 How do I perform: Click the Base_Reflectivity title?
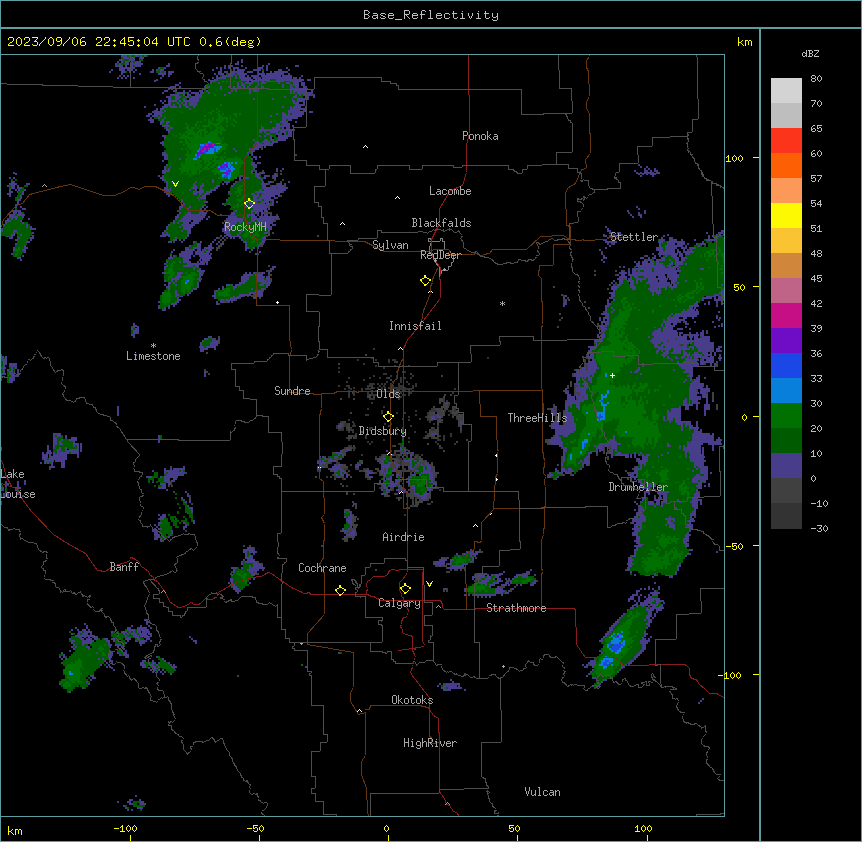pos(431,15)
